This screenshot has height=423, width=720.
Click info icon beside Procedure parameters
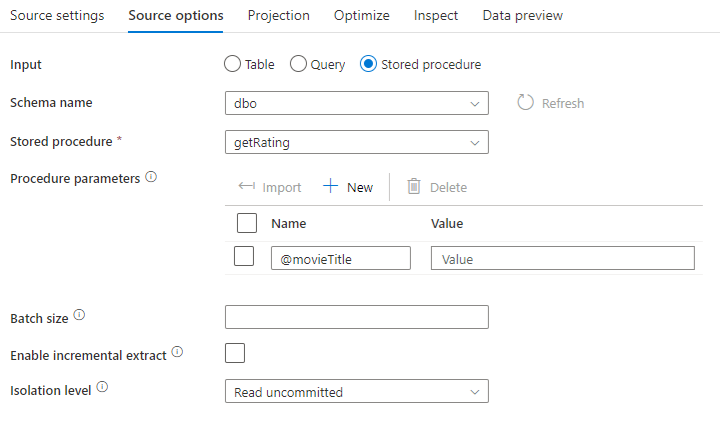(152, 177)
